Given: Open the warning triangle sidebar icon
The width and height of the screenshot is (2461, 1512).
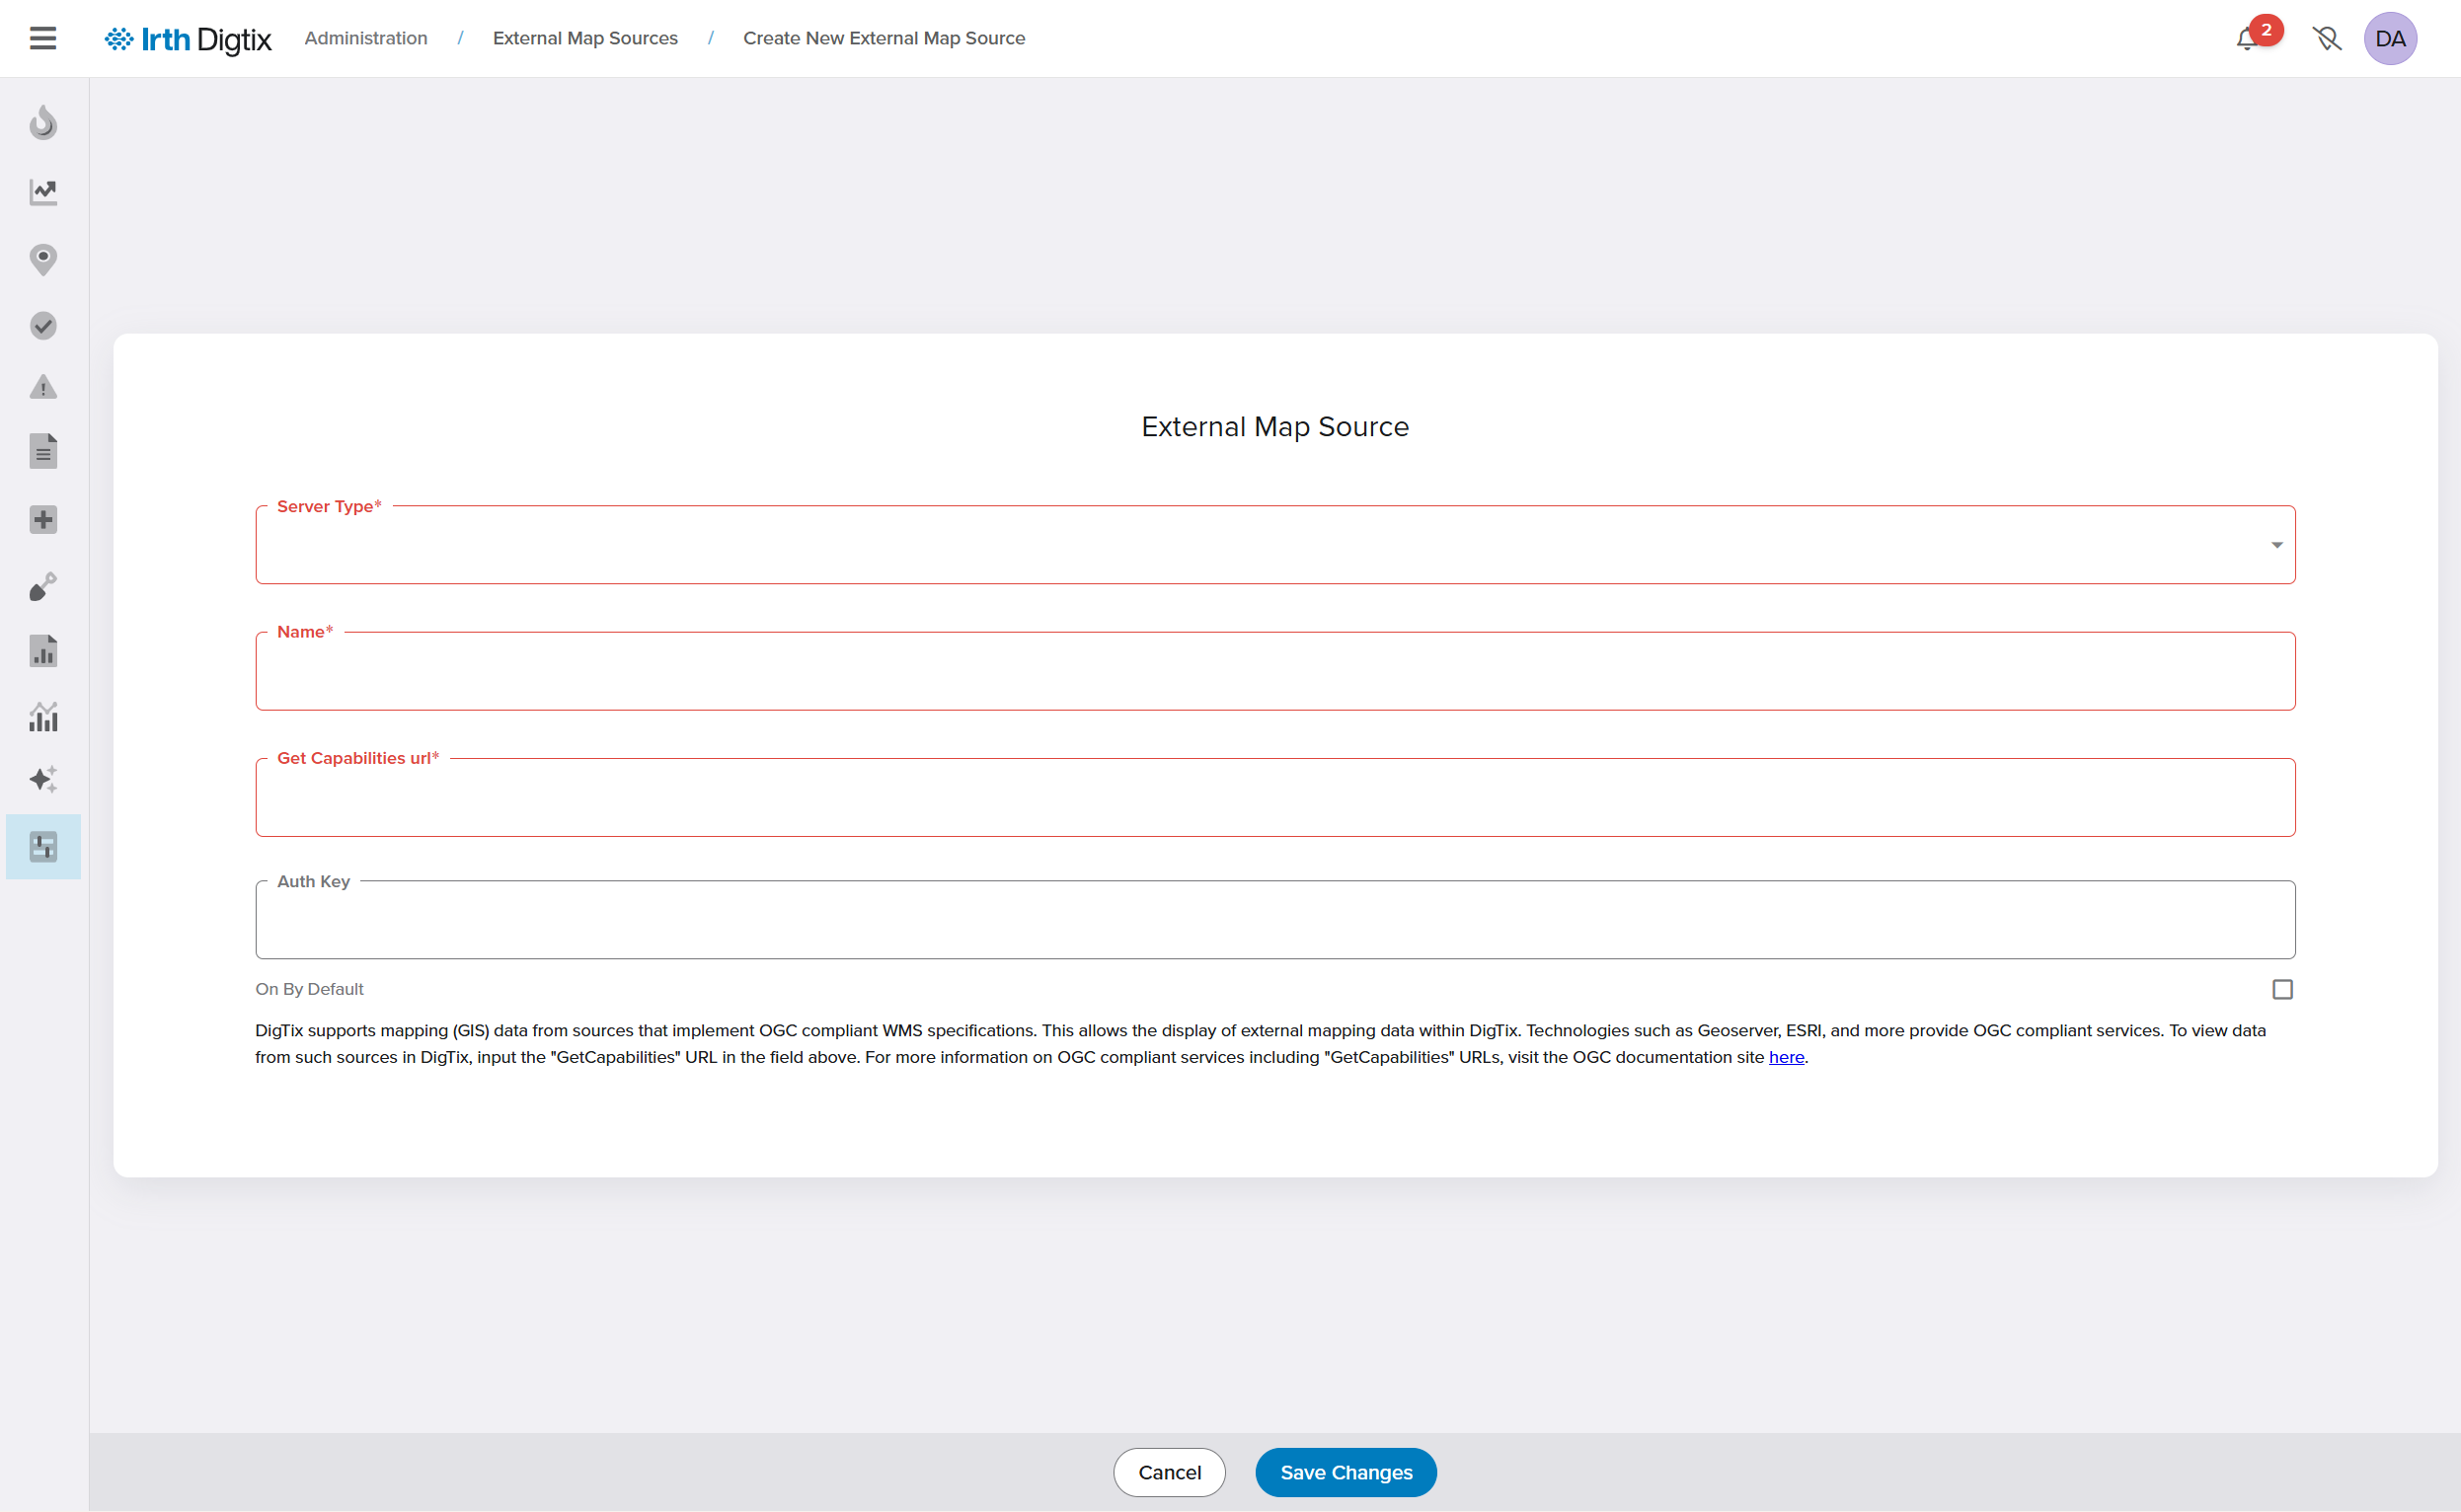Looking at the screenshot, I should tap(43, 387).
